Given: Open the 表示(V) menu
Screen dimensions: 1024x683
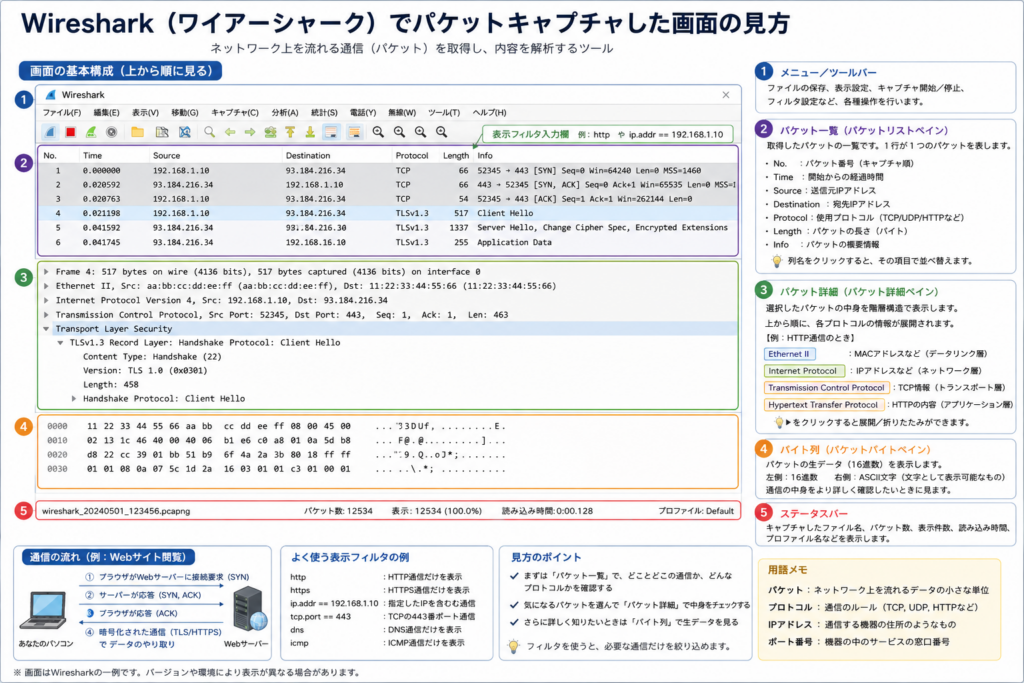Looking at the screenshot, I should pos(145,112).
